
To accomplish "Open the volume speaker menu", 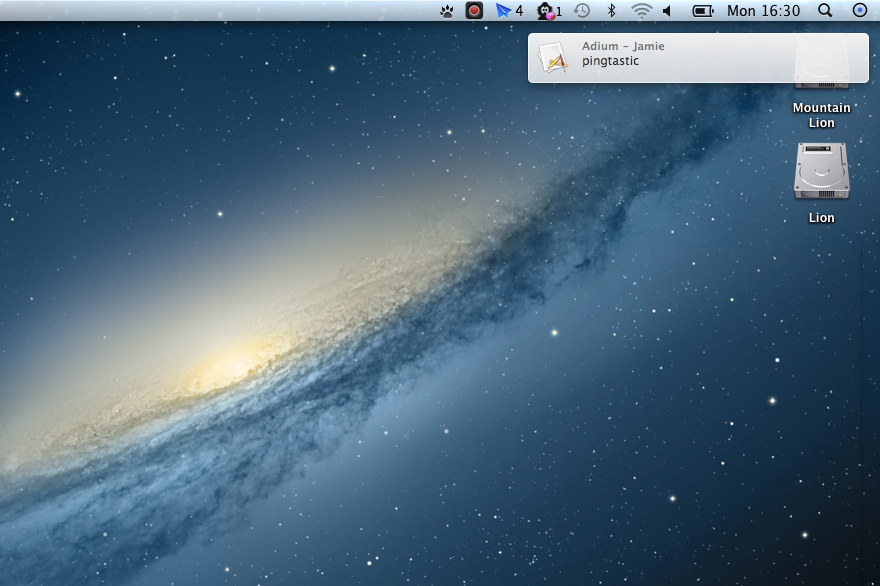I will point(667,11).
